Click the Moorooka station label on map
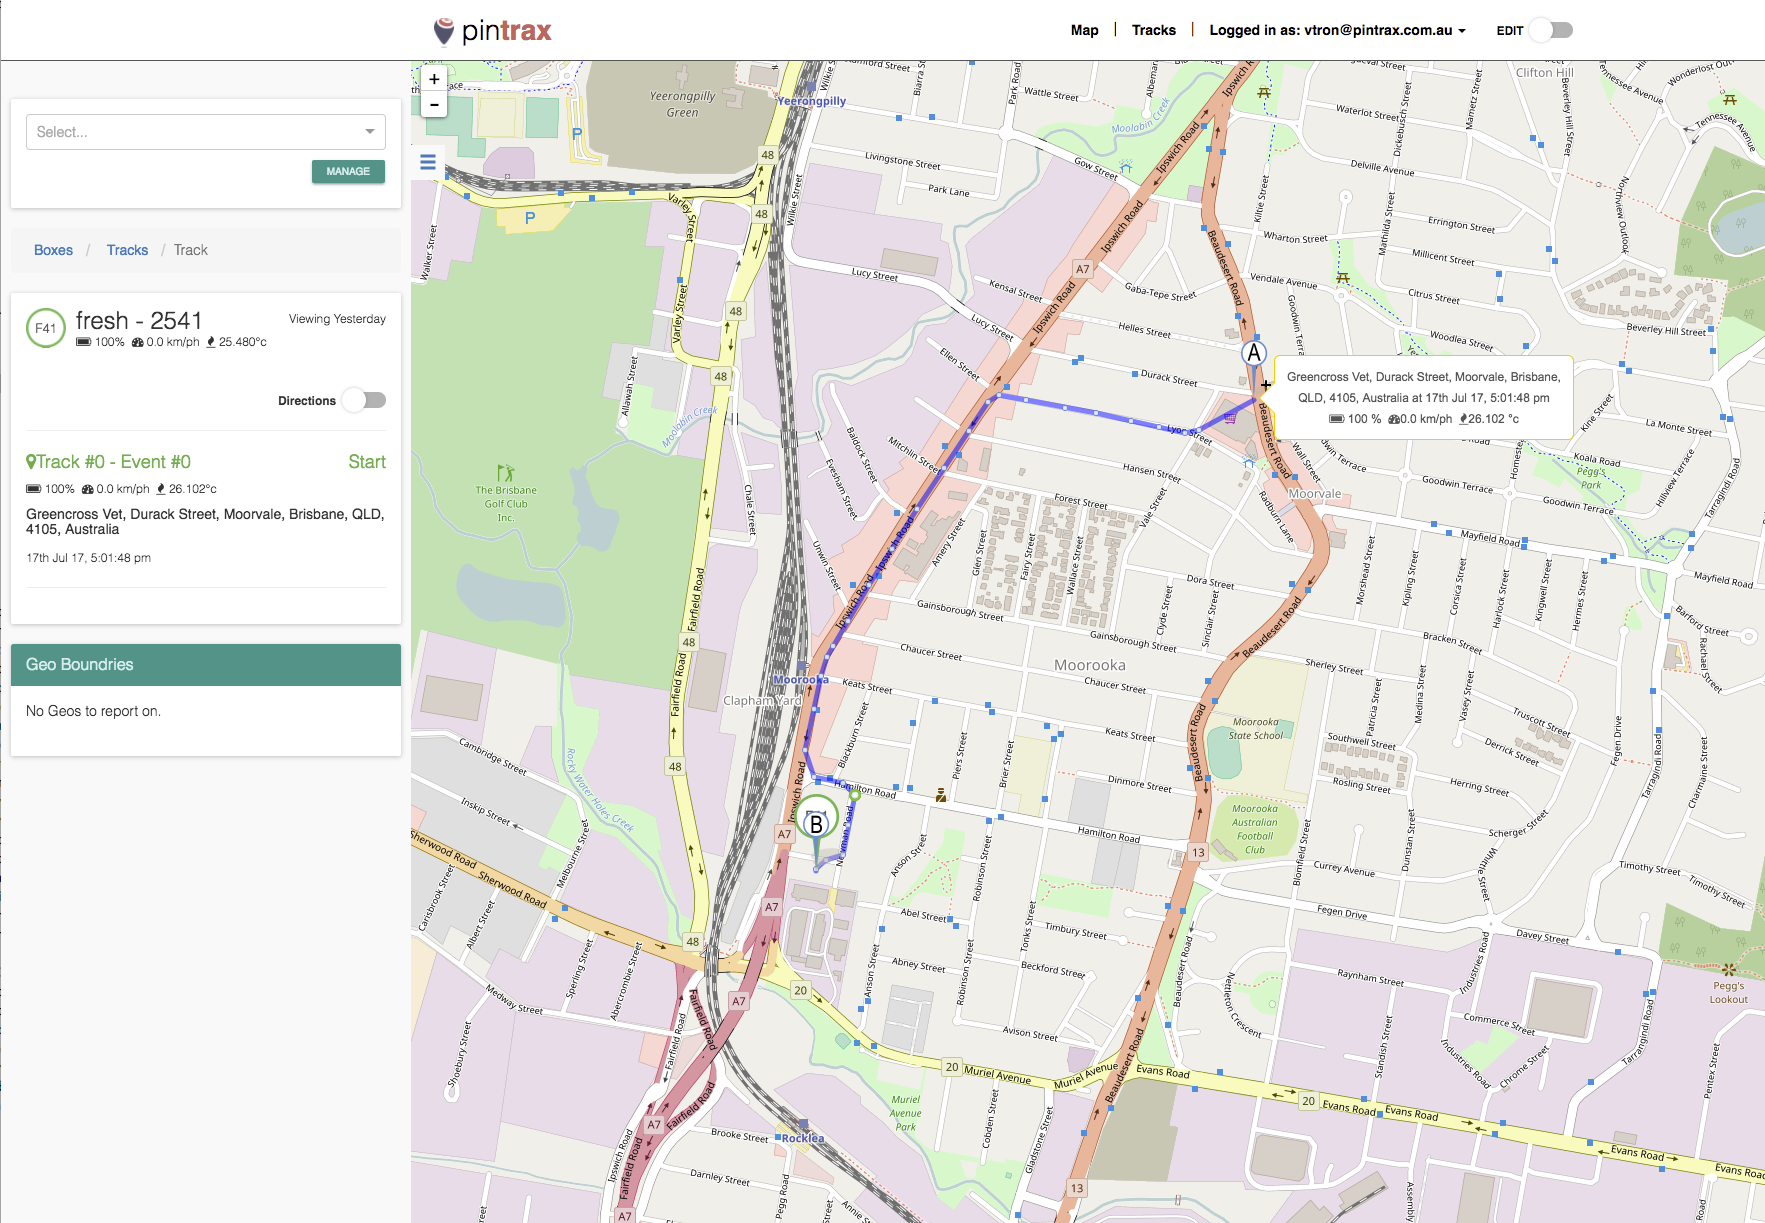1765x1223 pixels. 801,679
